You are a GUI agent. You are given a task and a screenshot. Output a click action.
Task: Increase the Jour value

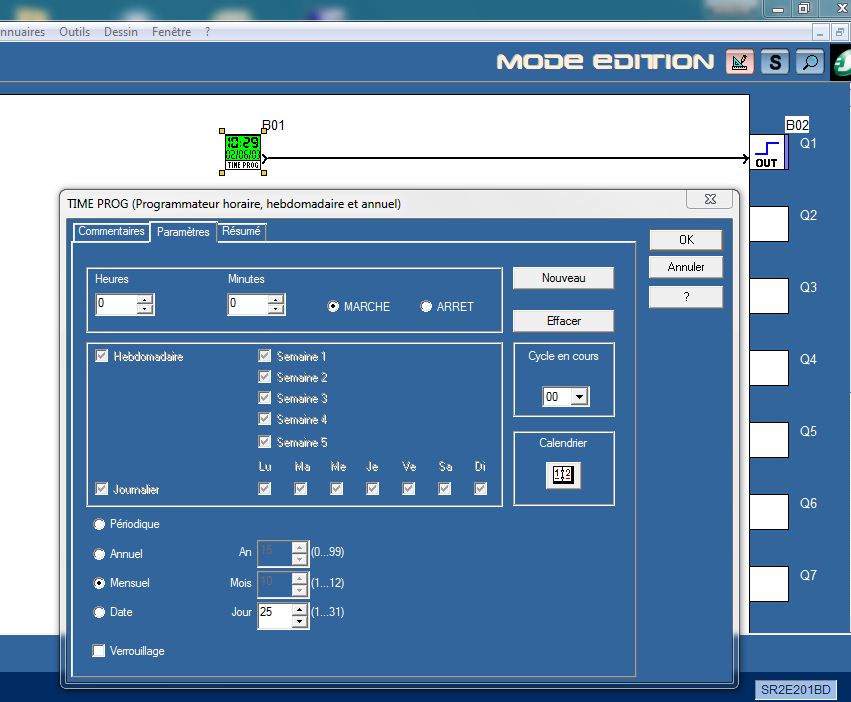(x=300, y=610)
